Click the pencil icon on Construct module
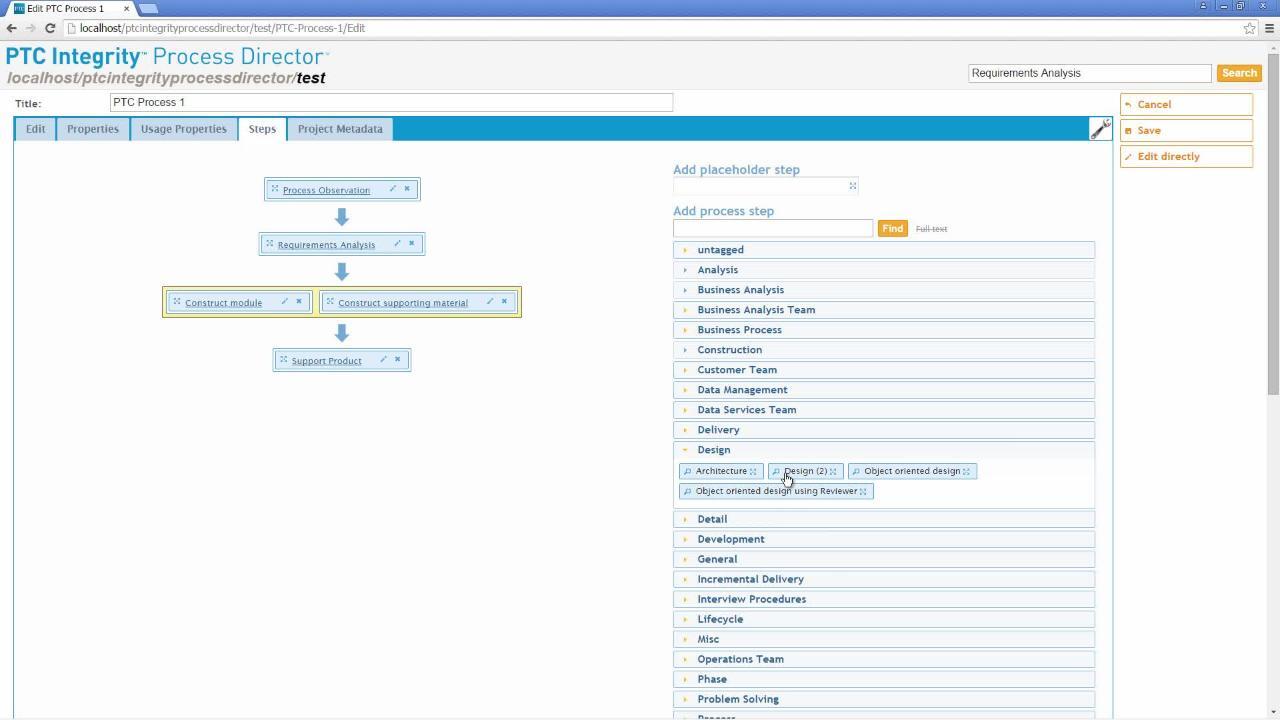This screenshot has height=720, width=1280. point(284,301)
